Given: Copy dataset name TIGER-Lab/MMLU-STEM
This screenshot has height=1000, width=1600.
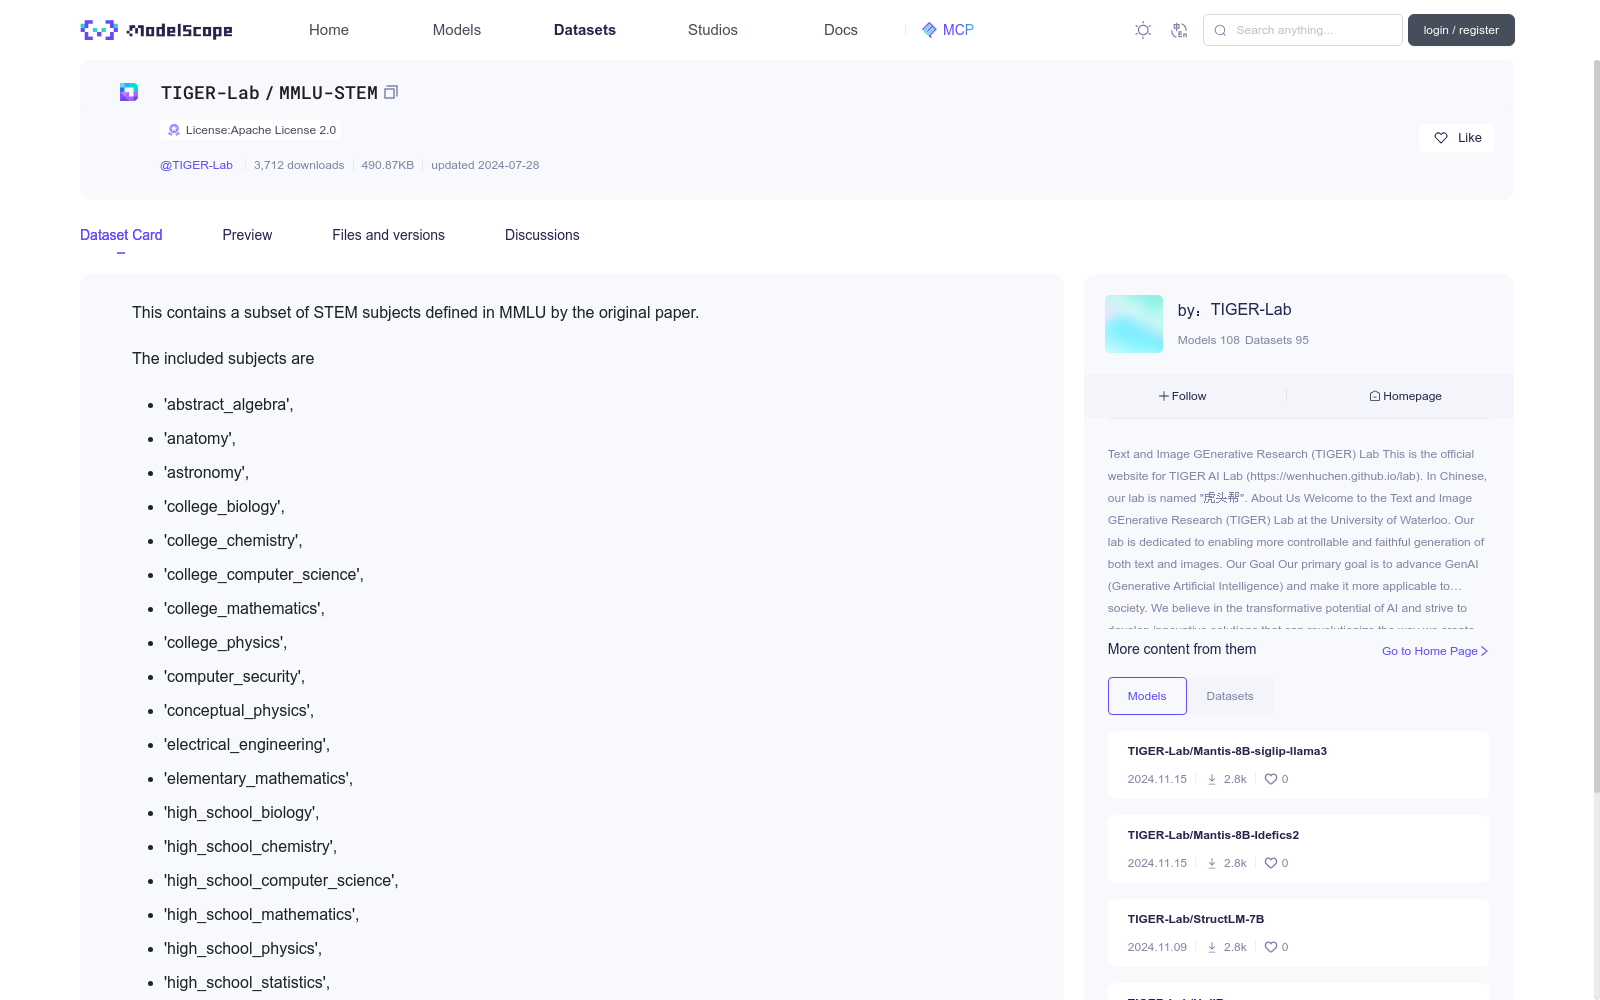Looking at the screenshot, I should click(x=391, y=92).
